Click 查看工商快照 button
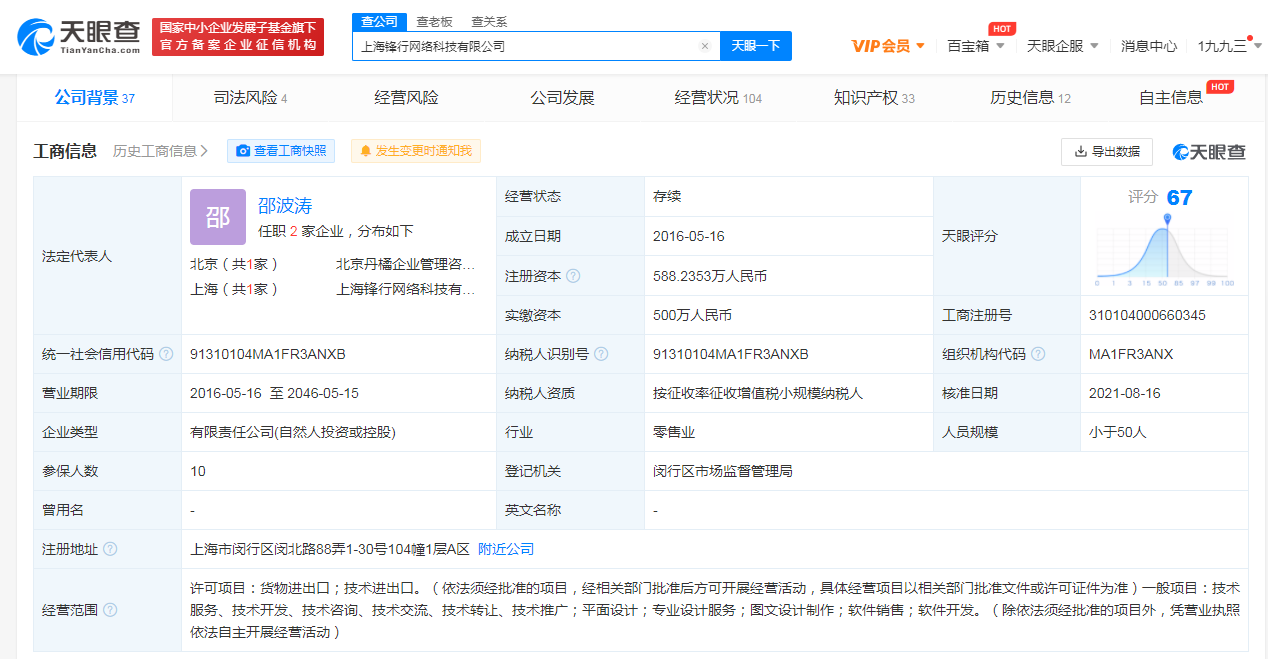This screenshot has width=1268, height=659. [x=281, y=151]
